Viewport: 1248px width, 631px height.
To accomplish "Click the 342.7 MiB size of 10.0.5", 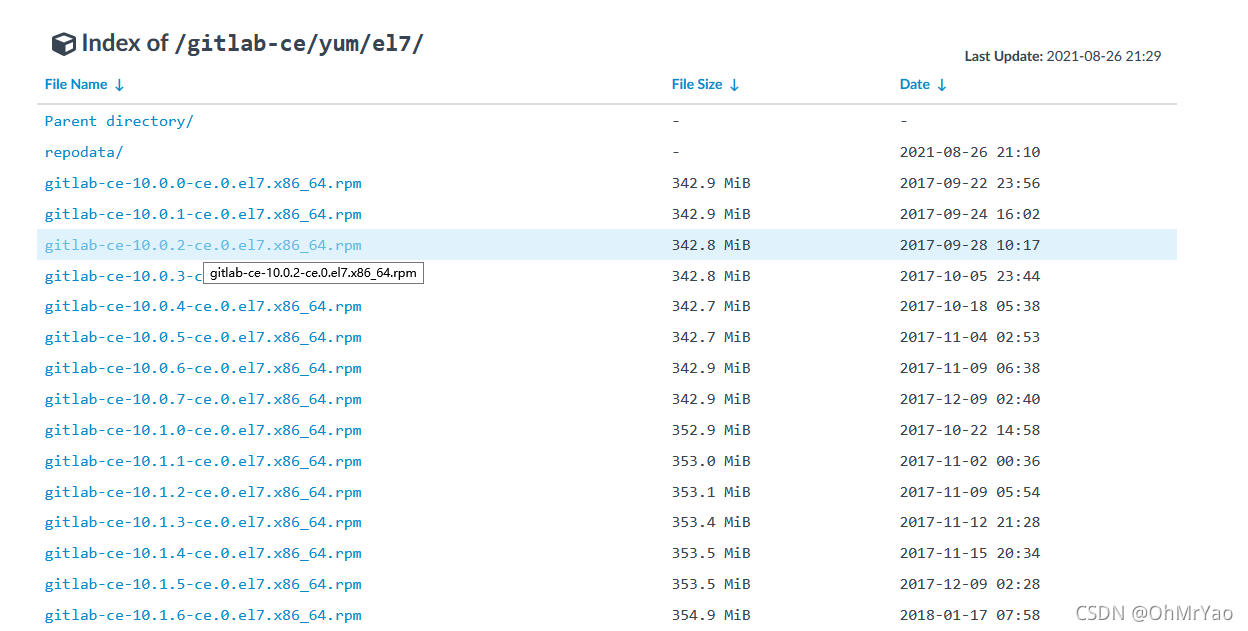I will point(711,337).
